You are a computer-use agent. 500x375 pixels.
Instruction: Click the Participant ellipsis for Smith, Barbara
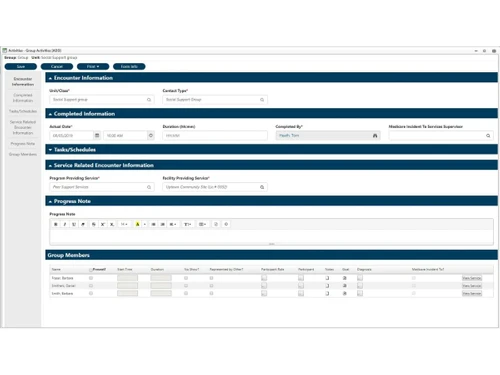click(301, 293)
